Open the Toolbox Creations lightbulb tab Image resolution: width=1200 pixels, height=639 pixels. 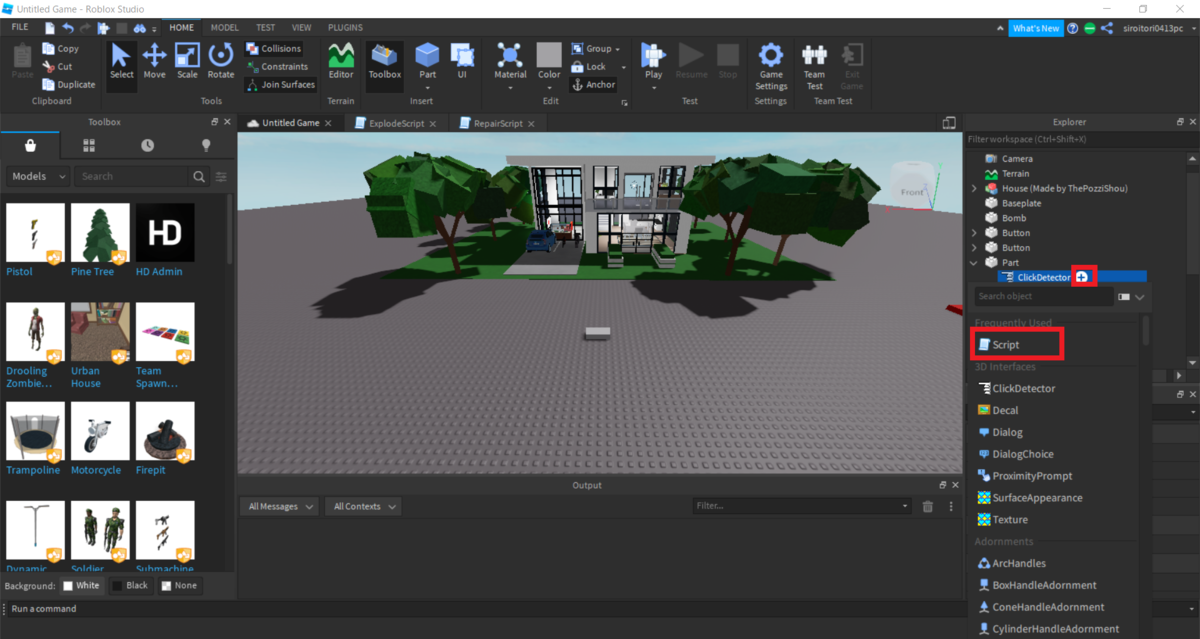point(206,145)
